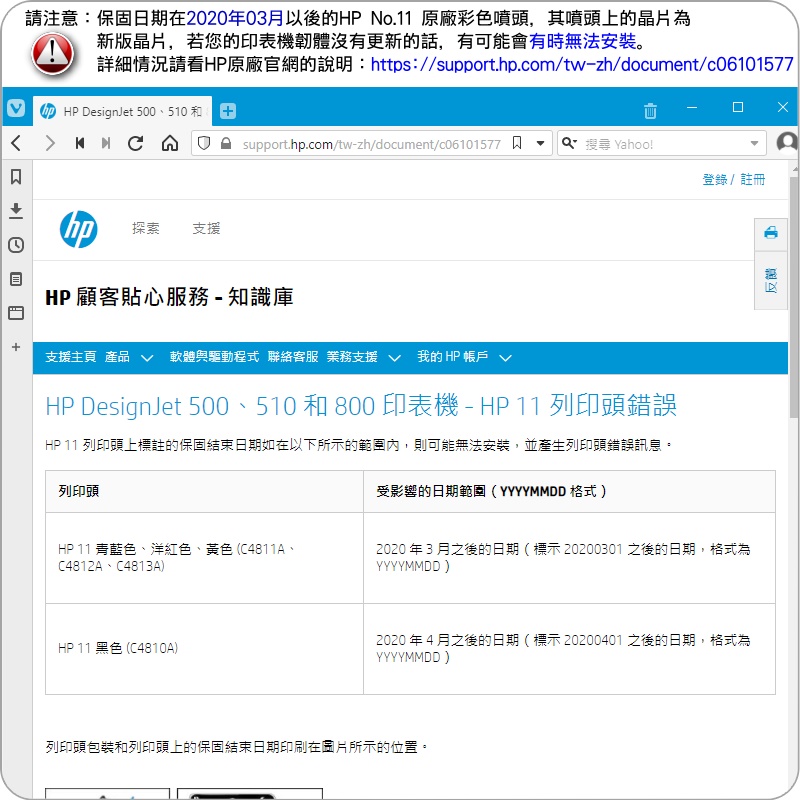Open the Window side panel
Screen dimensions: 800x800
coord(16,313)
